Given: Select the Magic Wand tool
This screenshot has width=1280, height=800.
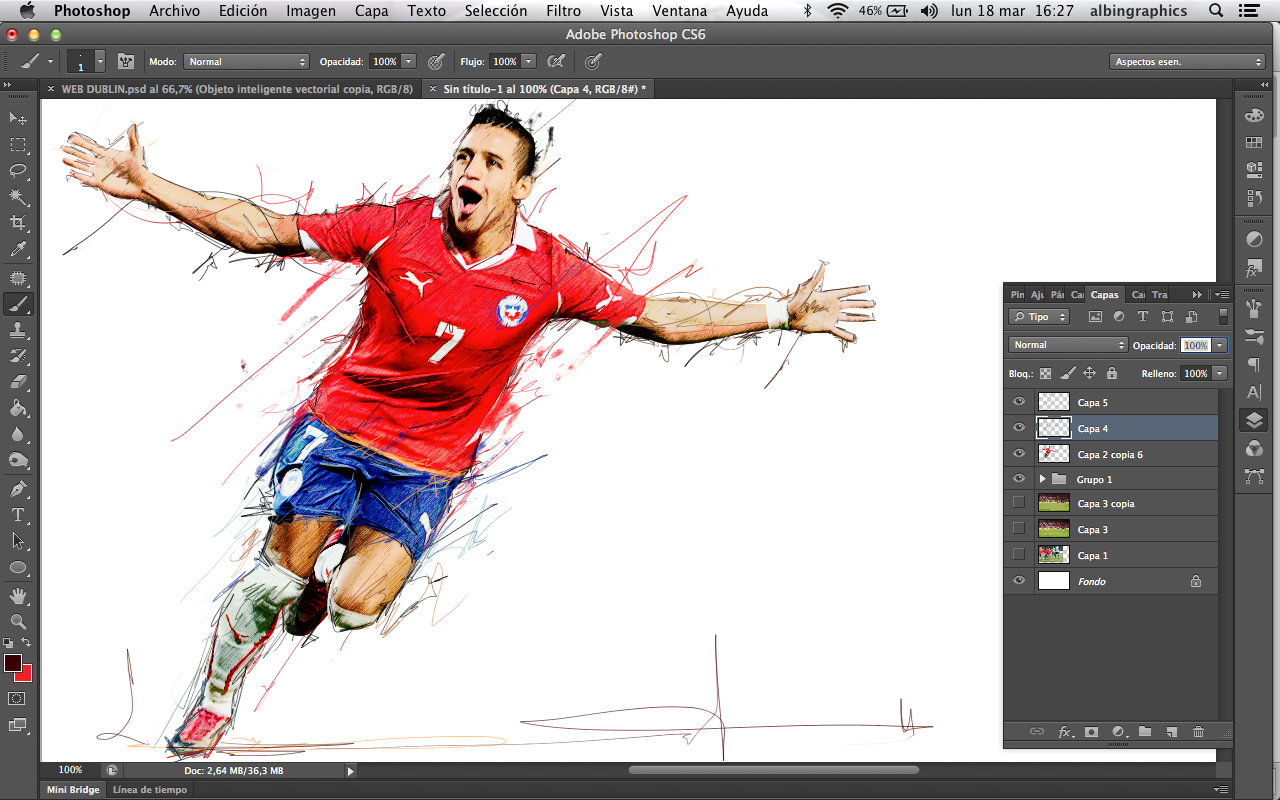Looking at the screenshot, I should point(18,196).
